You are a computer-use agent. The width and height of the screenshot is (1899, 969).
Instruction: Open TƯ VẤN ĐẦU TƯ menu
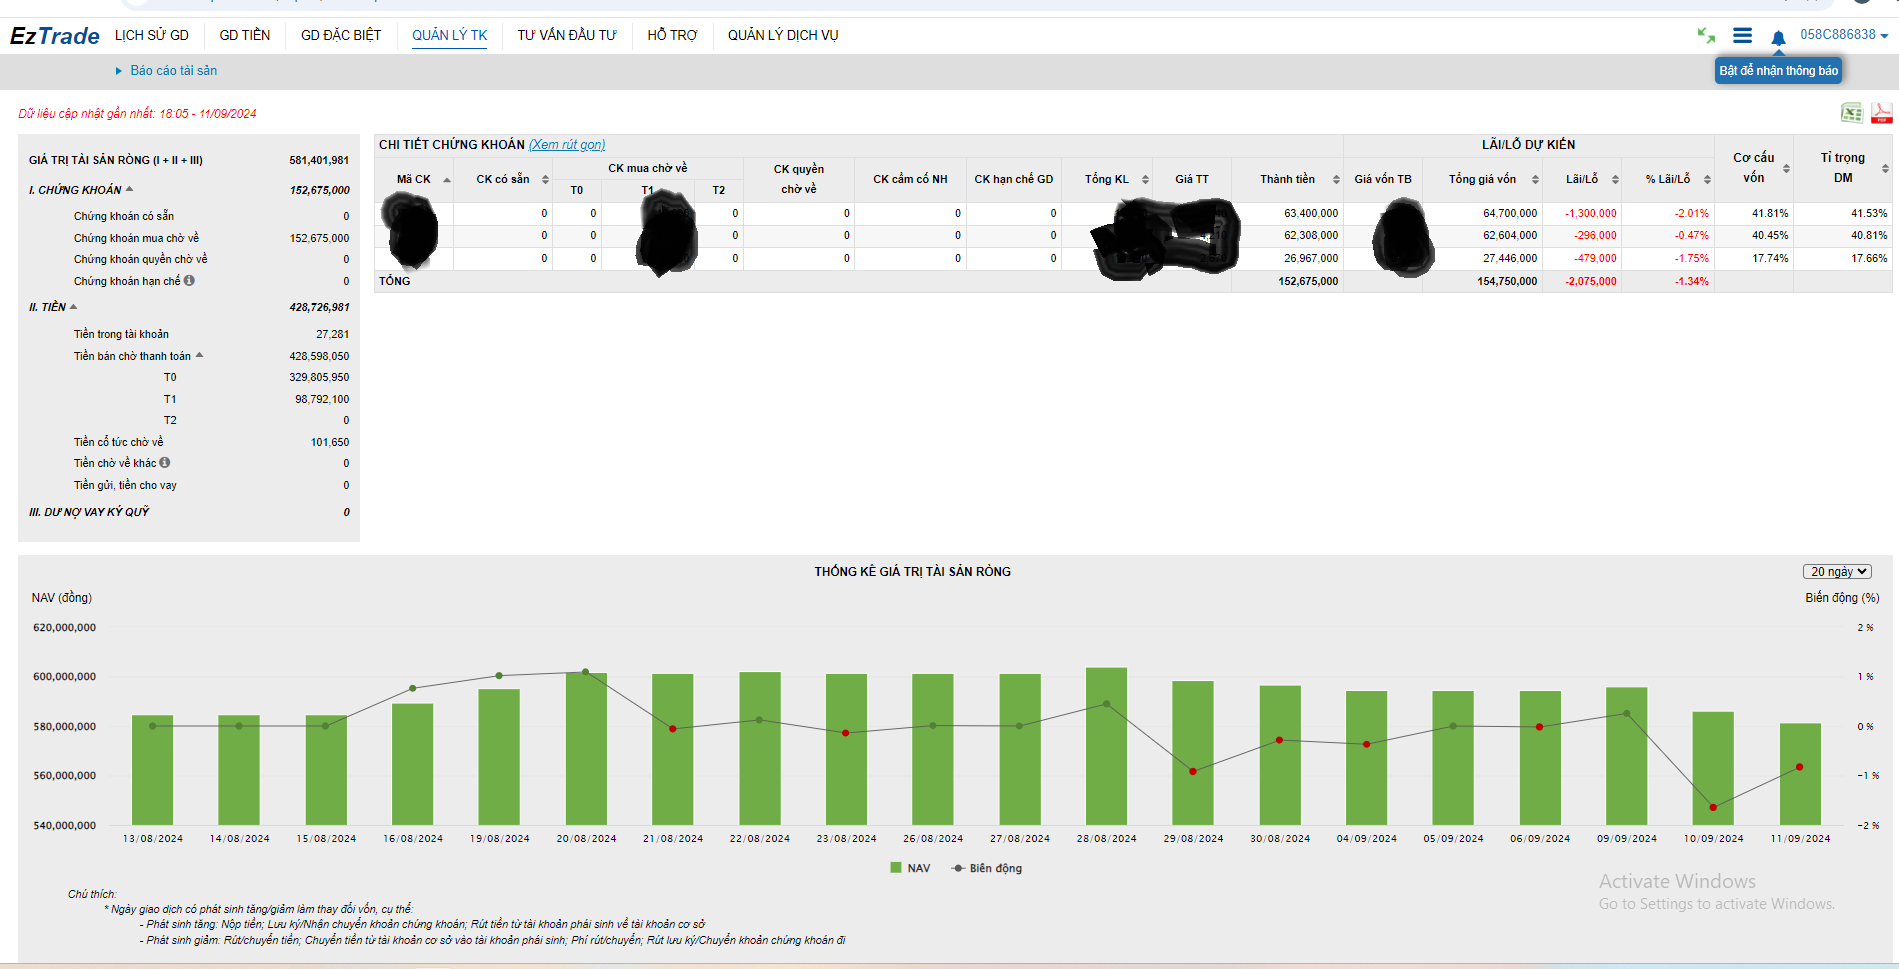(567, 35)
